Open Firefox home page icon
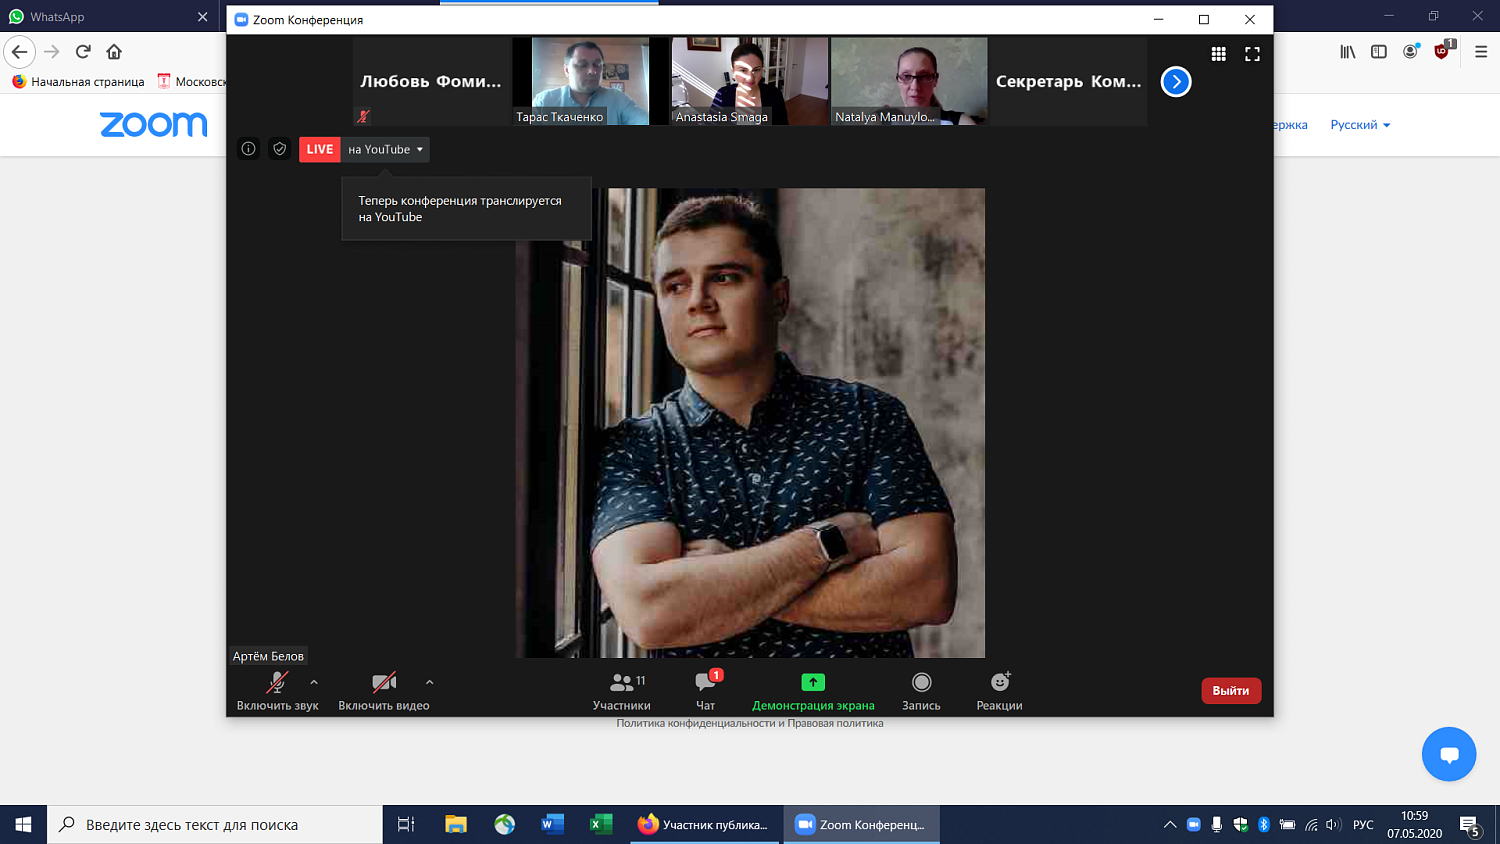The image size is (1500, 844). click(x=114, y=52)
